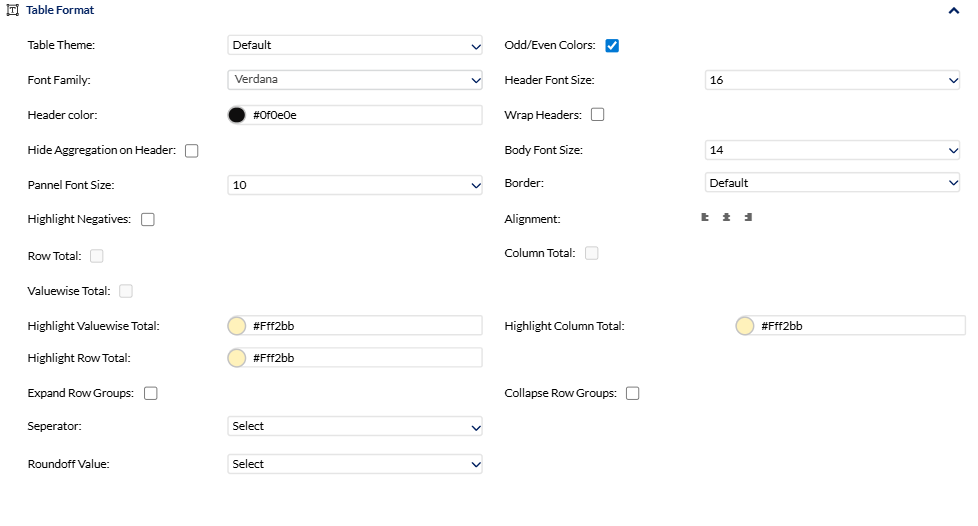Image resolution: width=978 pixels, height=526 pixels.
Task: Open the Table Theme dropdown
Action: tap(355, 45)
